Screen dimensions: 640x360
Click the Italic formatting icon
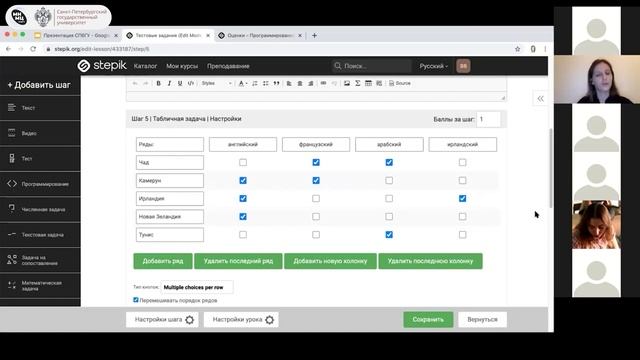pyautogui.click(x=169, y=83)
